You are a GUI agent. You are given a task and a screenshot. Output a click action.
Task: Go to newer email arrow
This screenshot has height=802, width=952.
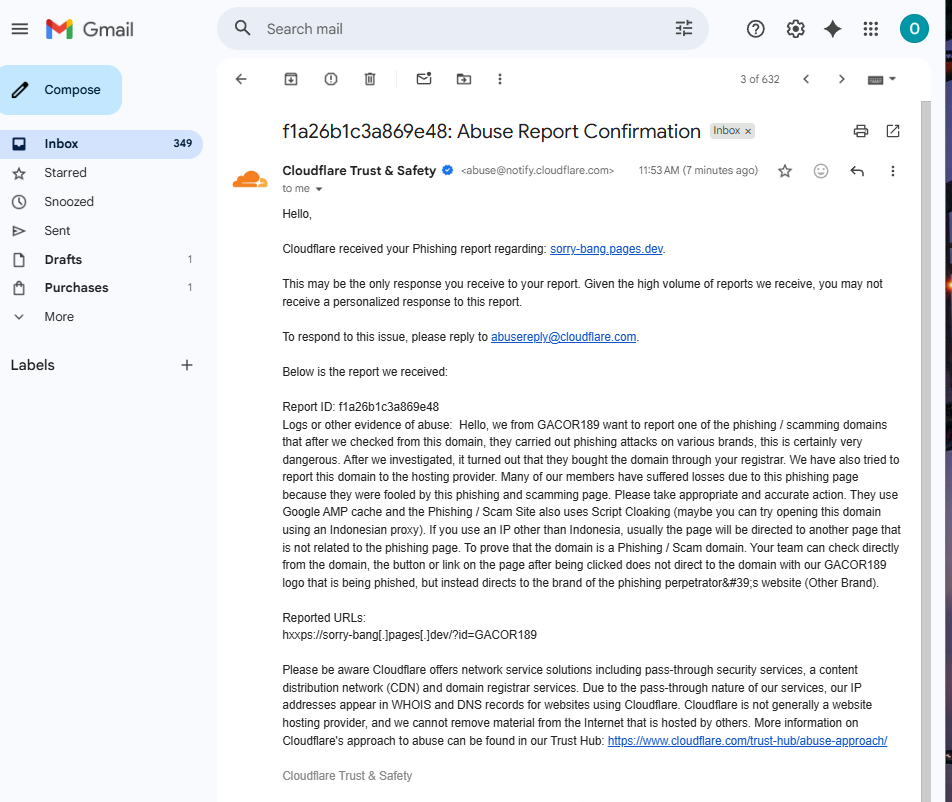[806, 79]
